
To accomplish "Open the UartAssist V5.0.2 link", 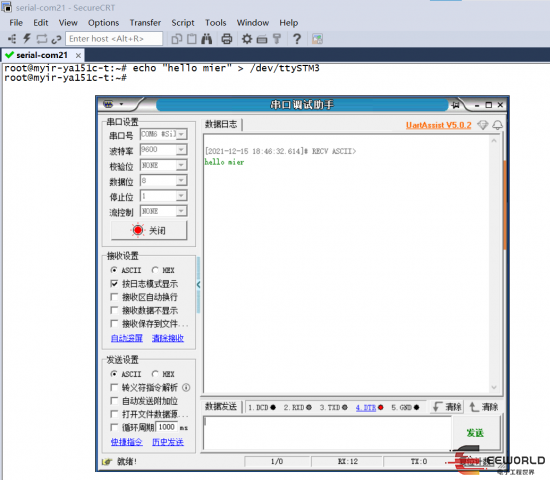I will coord(438,125).
